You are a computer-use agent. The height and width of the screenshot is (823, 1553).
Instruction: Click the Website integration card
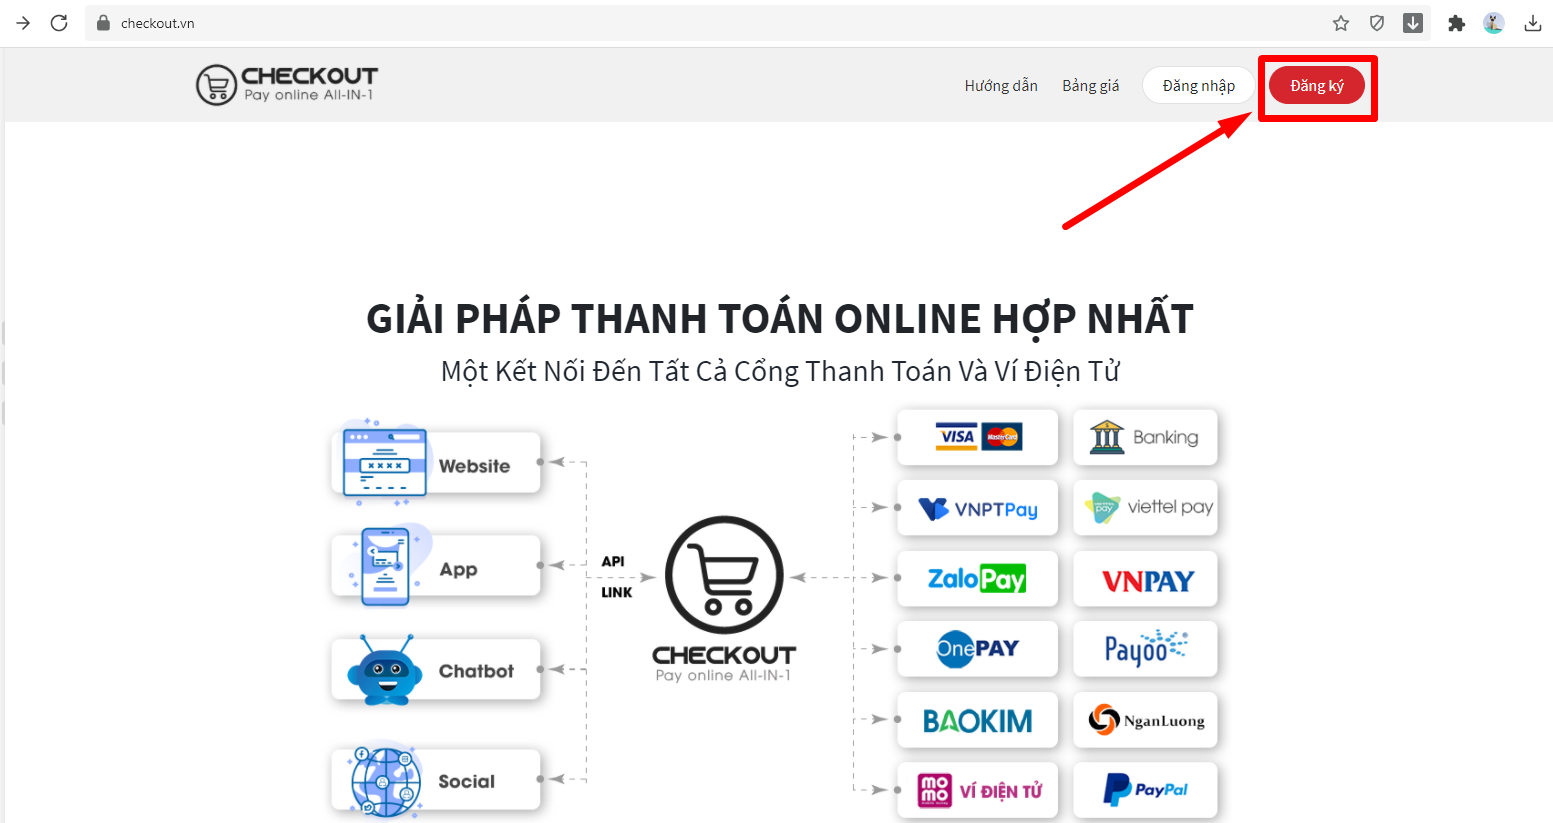pos(436,463)
